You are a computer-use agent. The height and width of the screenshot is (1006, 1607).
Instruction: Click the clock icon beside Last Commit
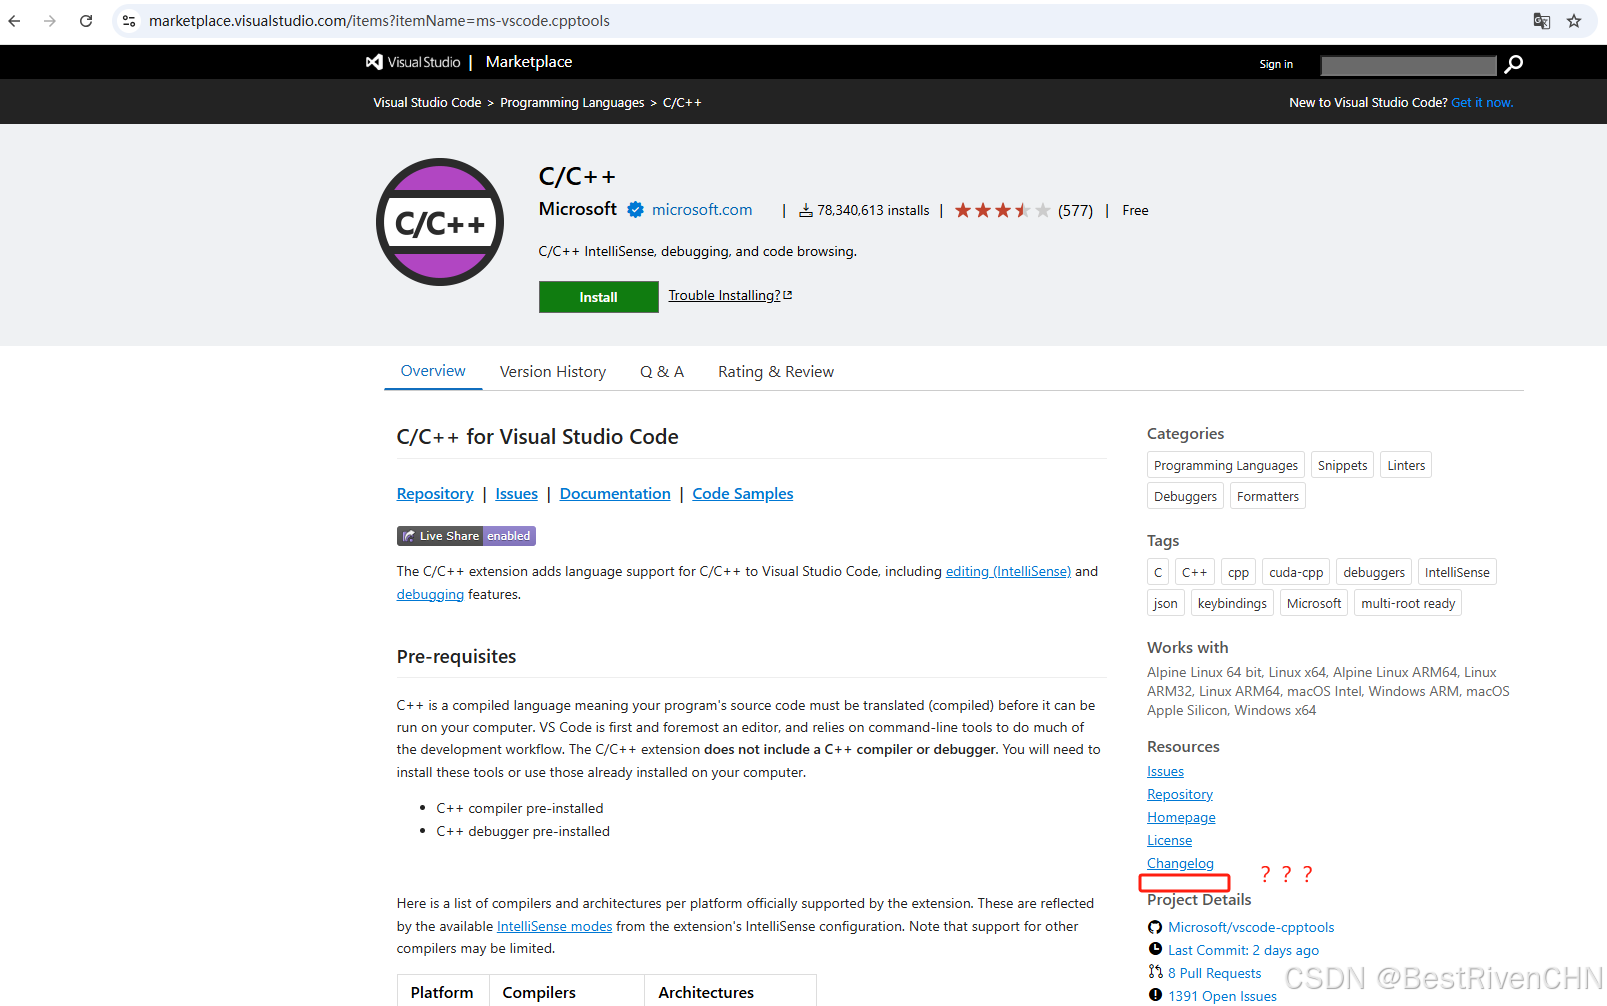point(1155,950)
